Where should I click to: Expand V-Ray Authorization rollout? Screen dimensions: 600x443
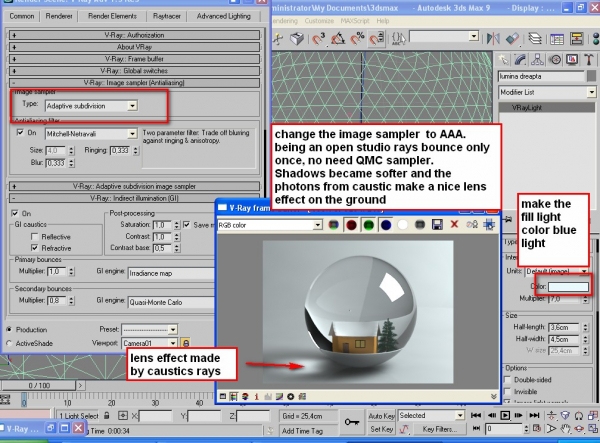click(x=134, y=35)
